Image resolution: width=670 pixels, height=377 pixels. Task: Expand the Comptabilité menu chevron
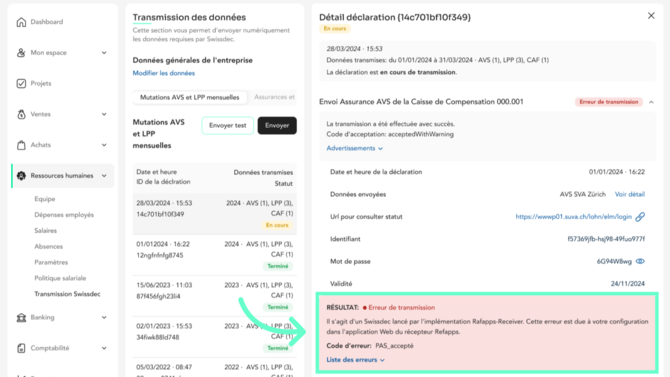coord(104,348)
